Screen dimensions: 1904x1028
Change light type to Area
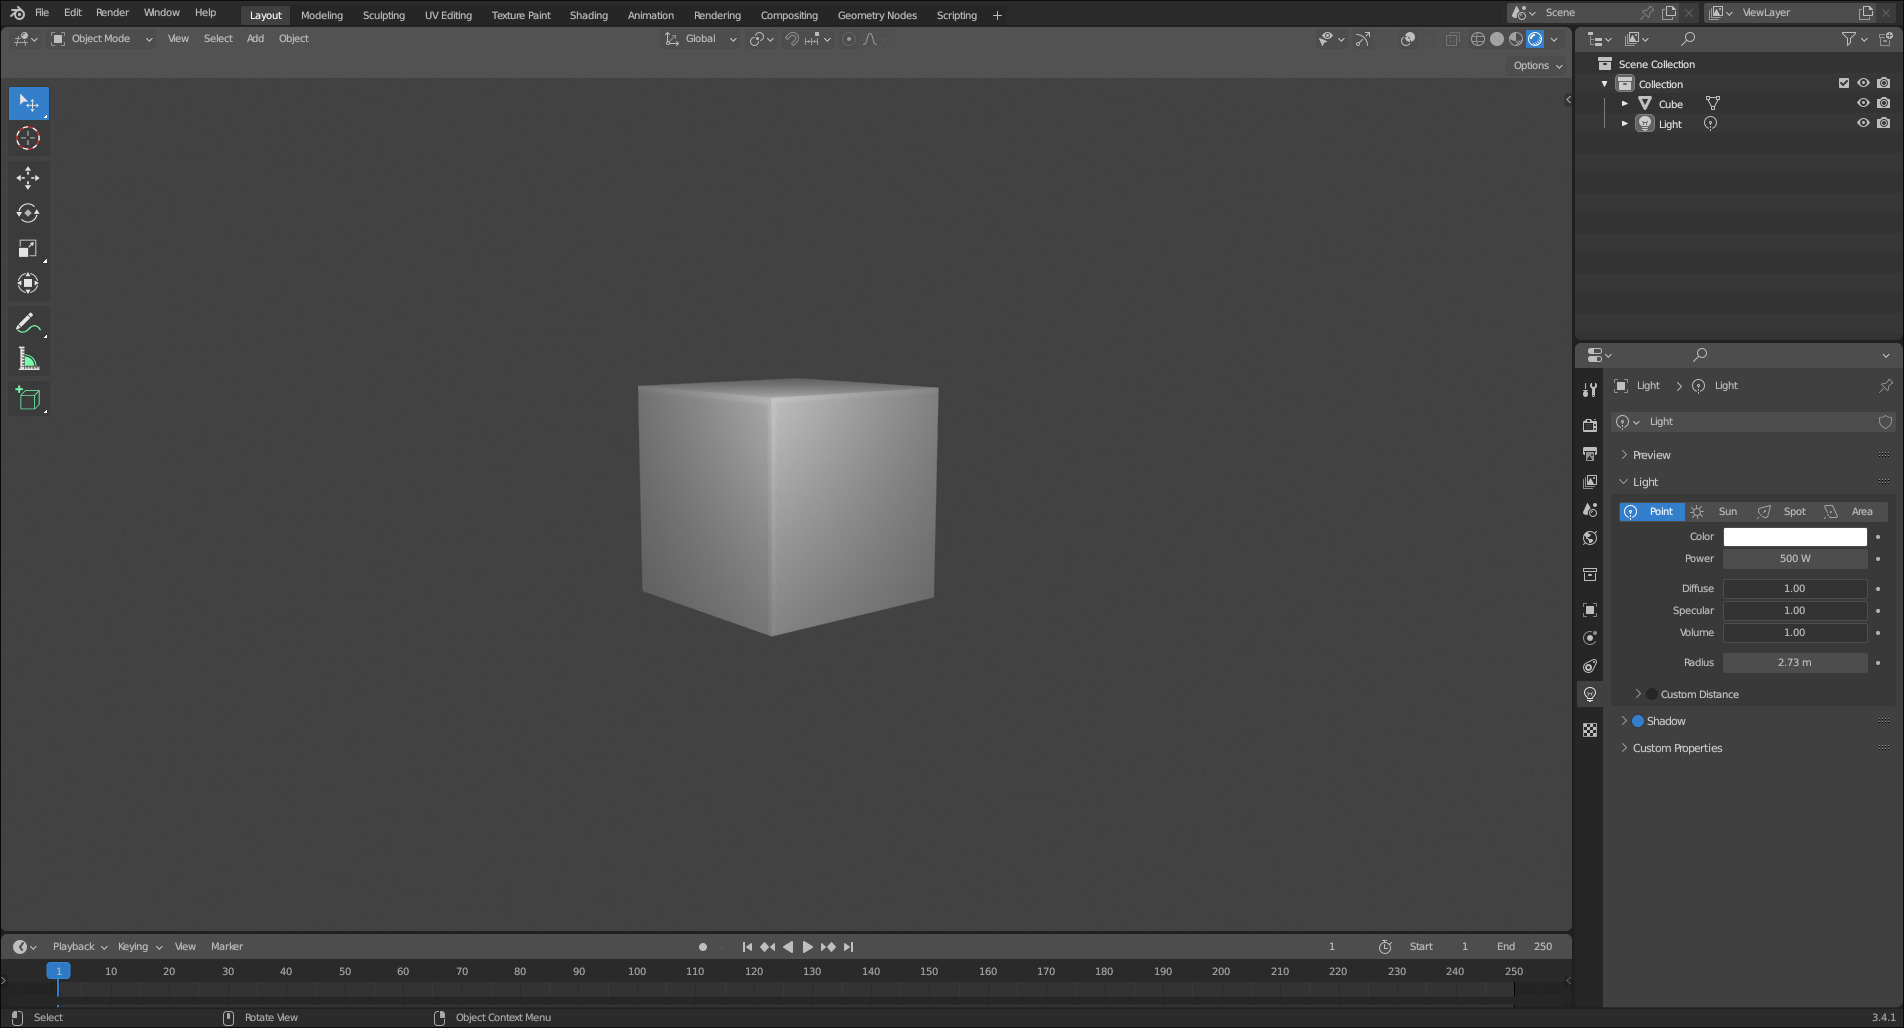click(x=1852, y=512)
